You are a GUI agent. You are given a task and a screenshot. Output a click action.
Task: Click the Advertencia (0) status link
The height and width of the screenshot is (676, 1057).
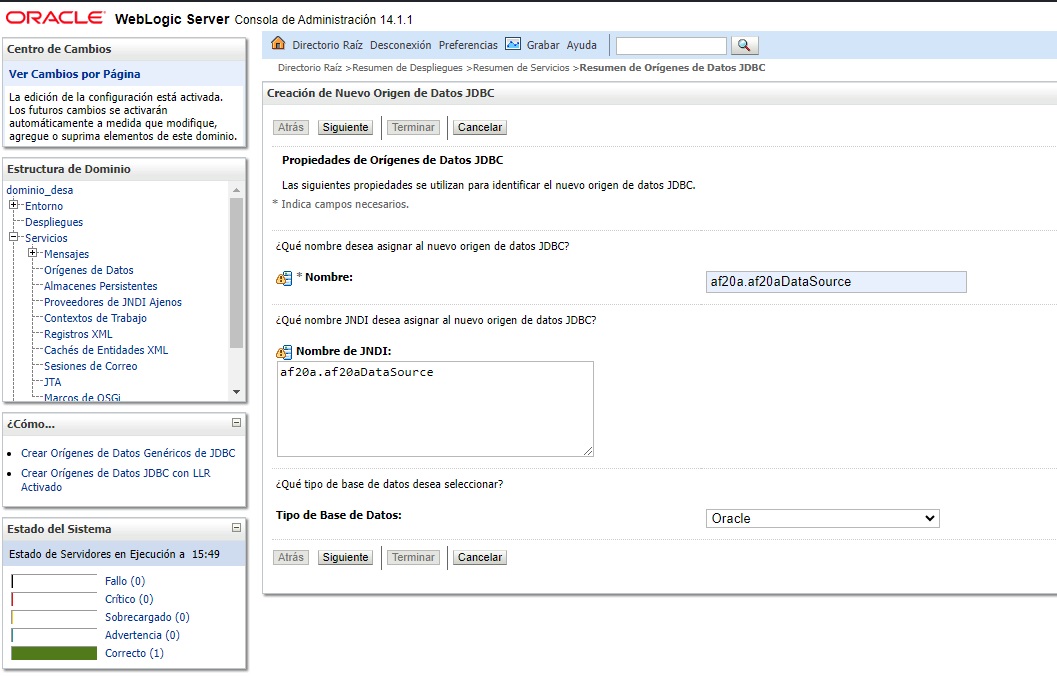142,636
